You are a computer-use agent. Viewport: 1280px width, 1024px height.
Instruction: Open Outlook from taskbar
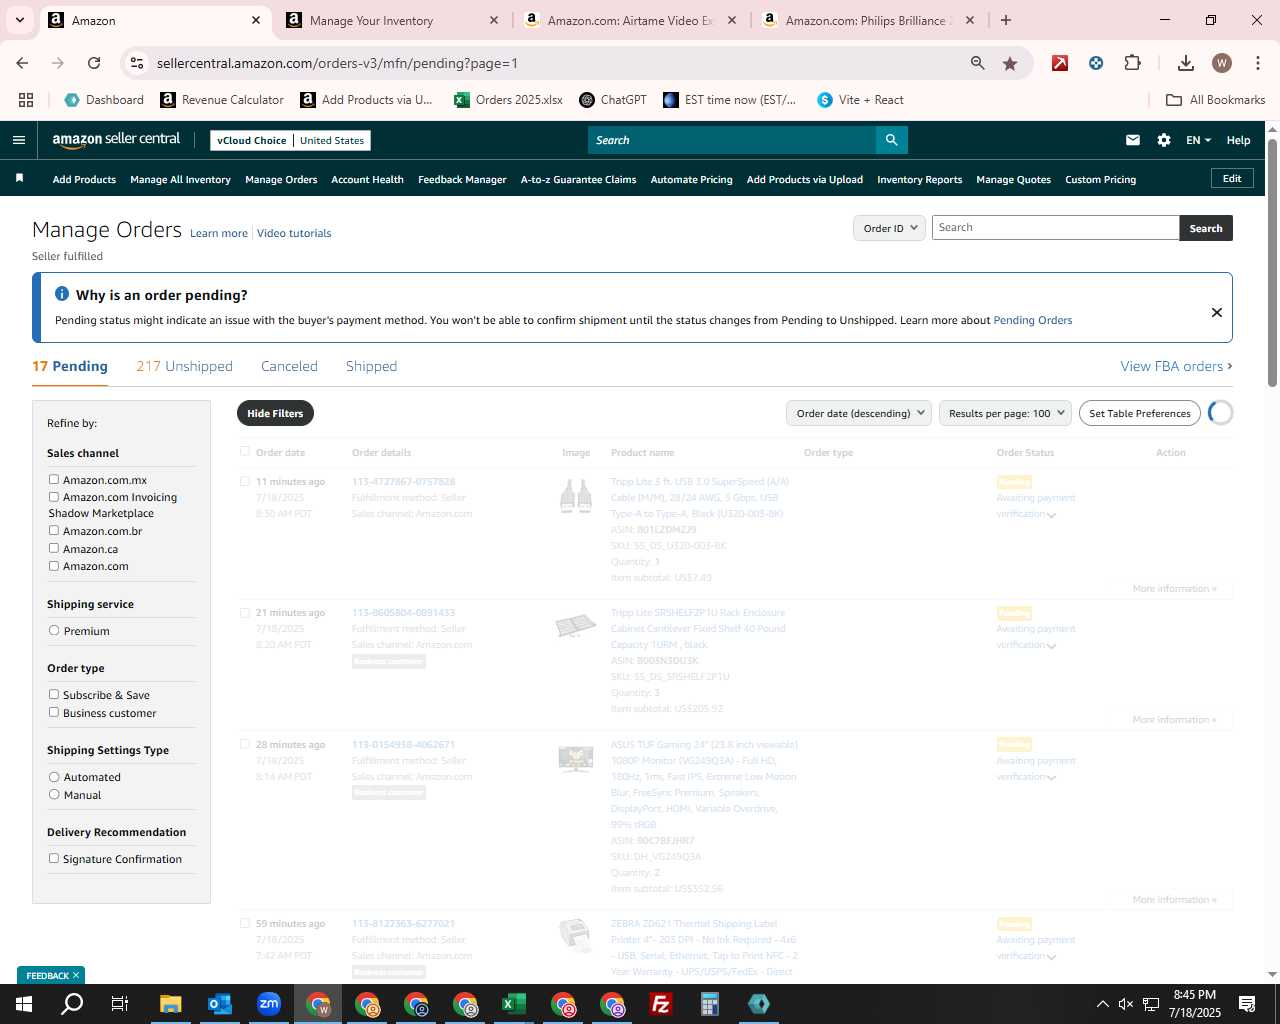[220, 1004]
